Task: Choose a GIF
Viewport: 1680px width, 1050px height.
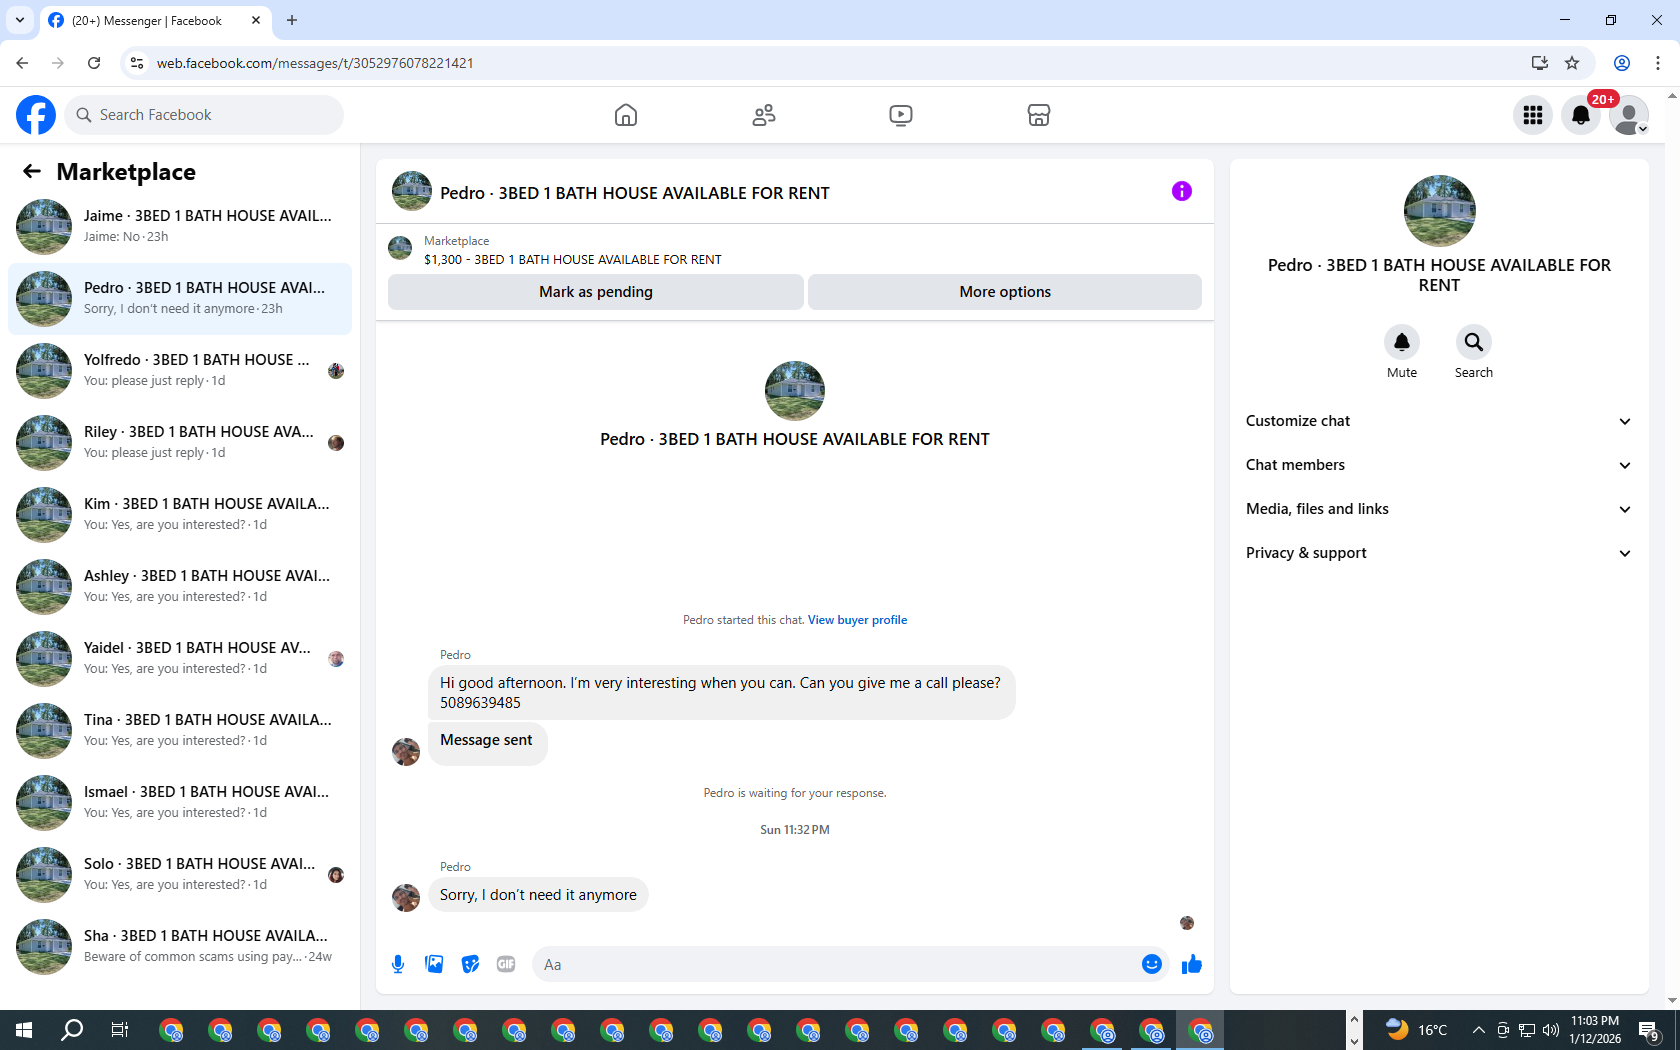Action: pos(506,964)
